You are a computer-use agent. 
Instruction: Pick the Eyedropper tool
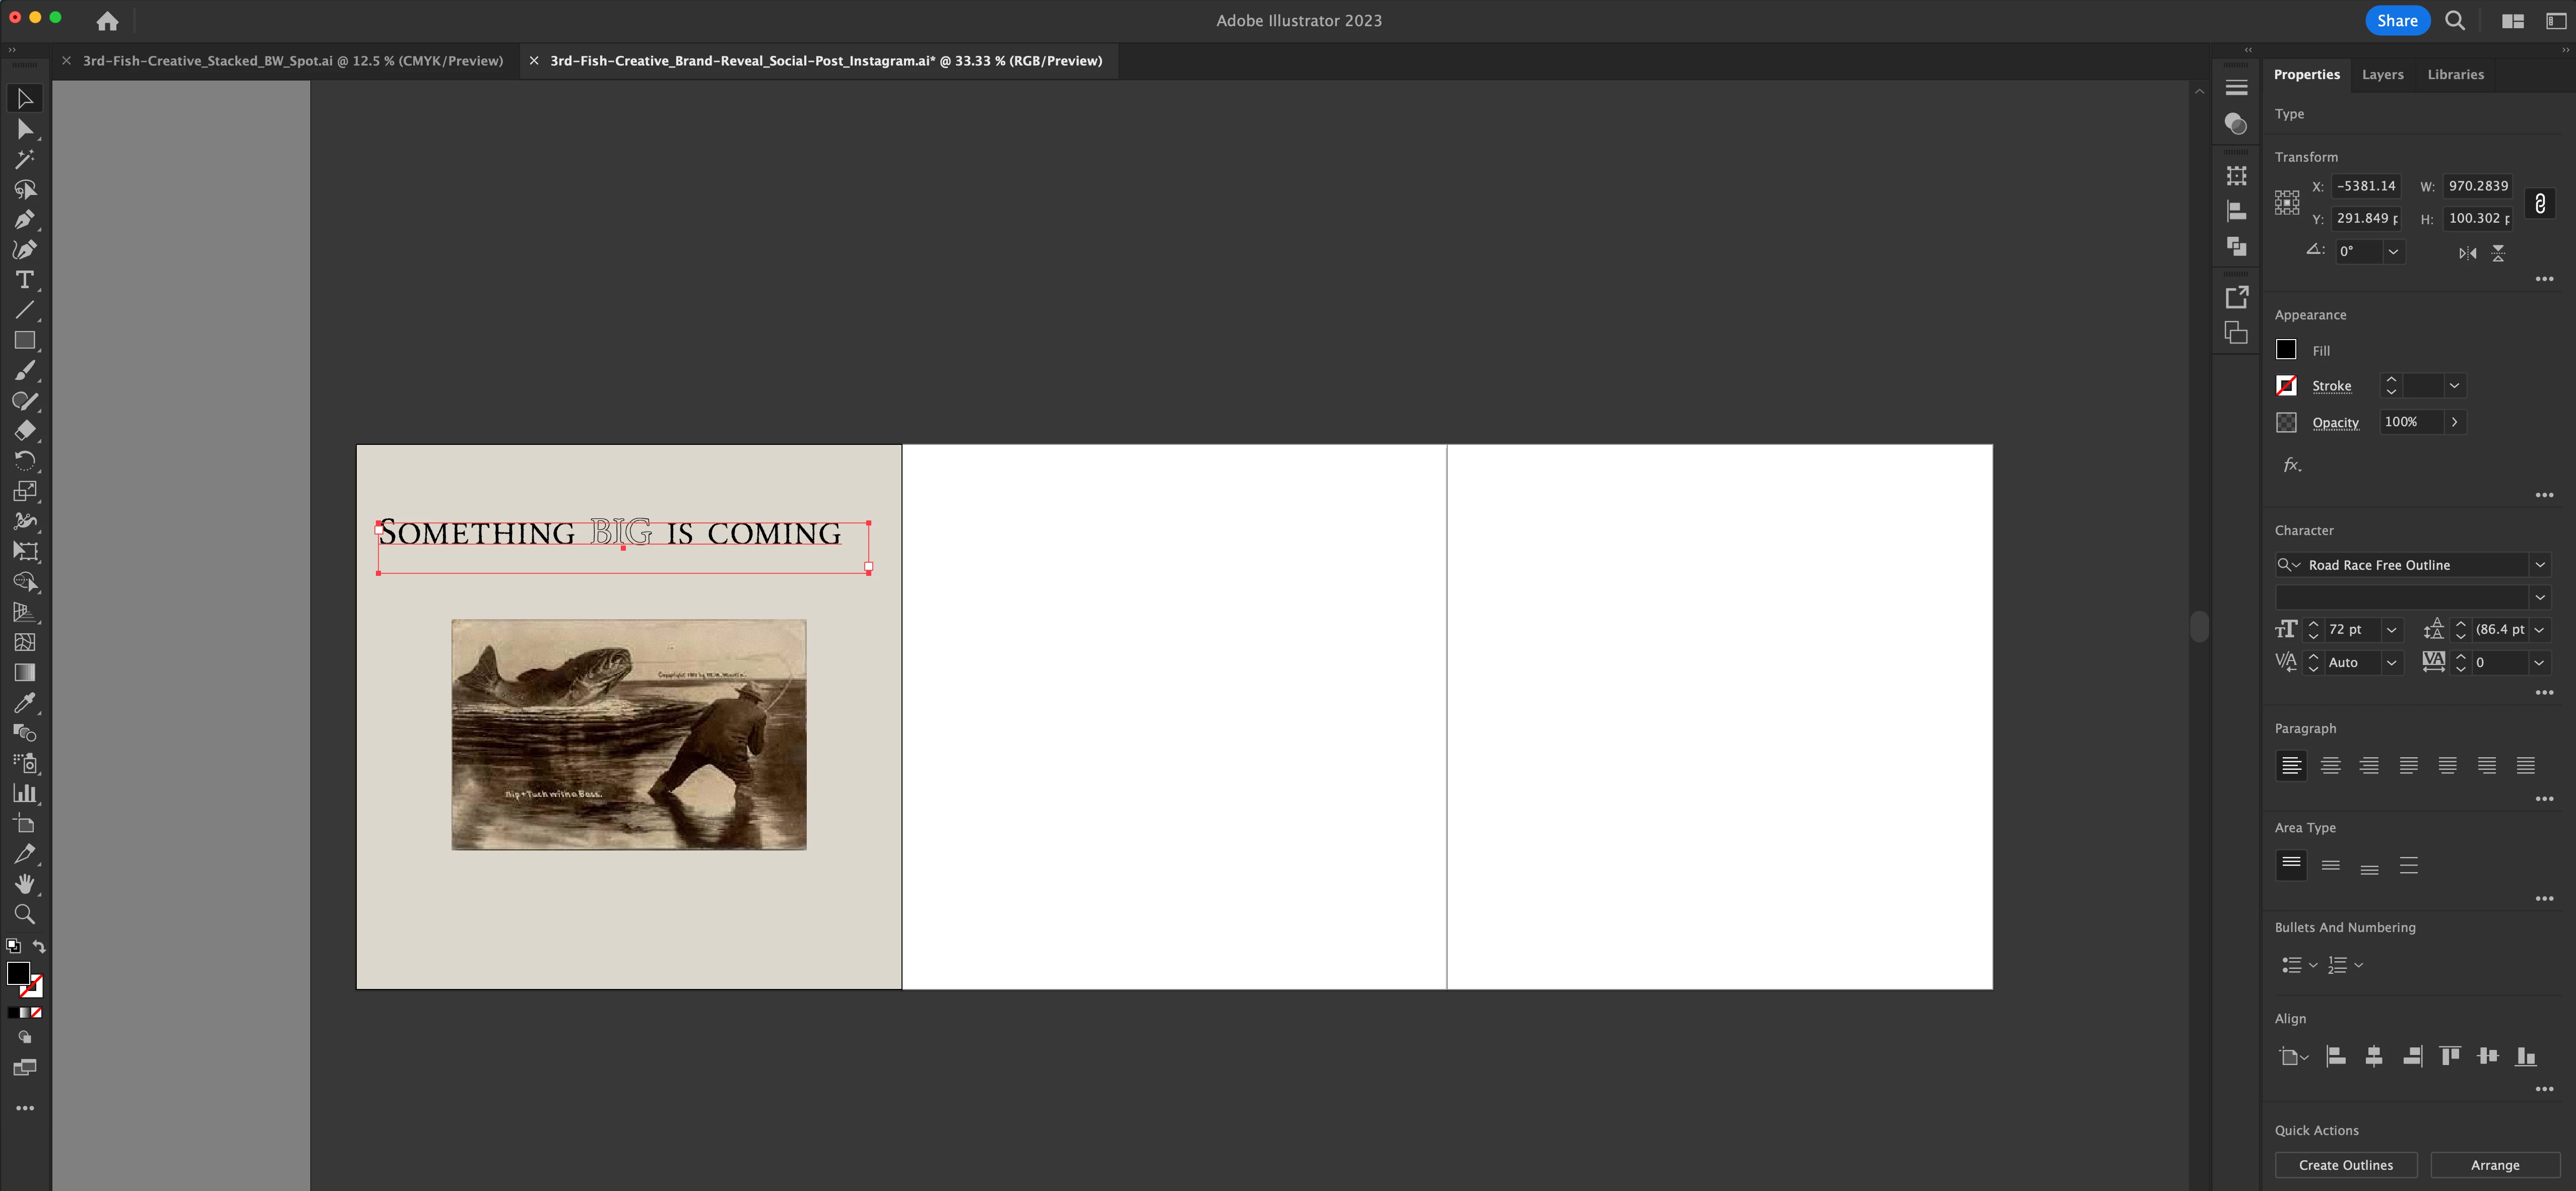(25, 702)
